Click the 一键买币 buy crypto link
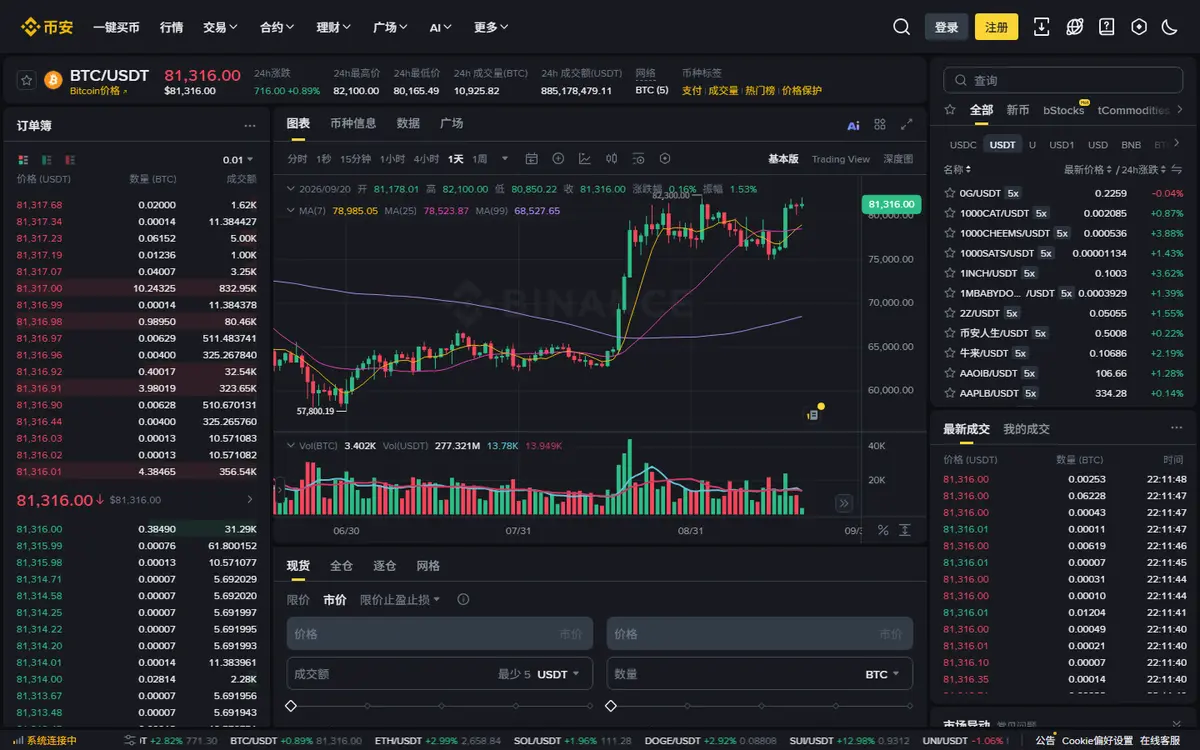This screenshot has width=1200, height=750. tap(116, 27)
